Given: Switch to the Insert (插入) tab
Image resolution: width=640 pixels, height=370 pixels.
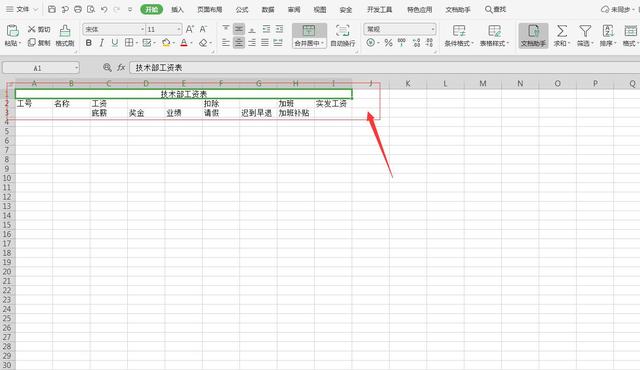Looking at the screenshot, I should pyautogui.click(x=177, y=9).
